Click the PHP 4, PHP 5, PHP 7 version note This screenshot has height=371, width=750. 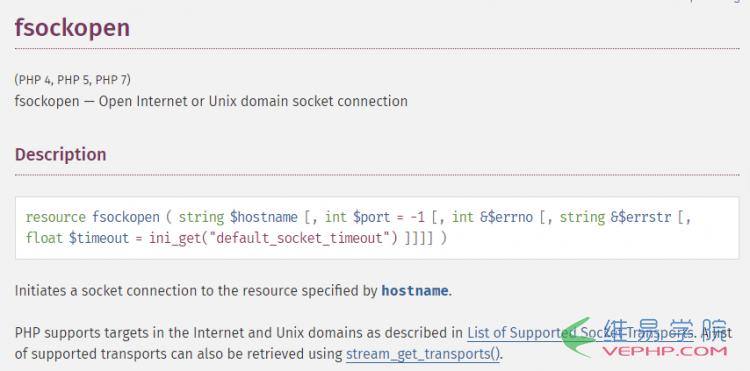[x=72, y=80]
